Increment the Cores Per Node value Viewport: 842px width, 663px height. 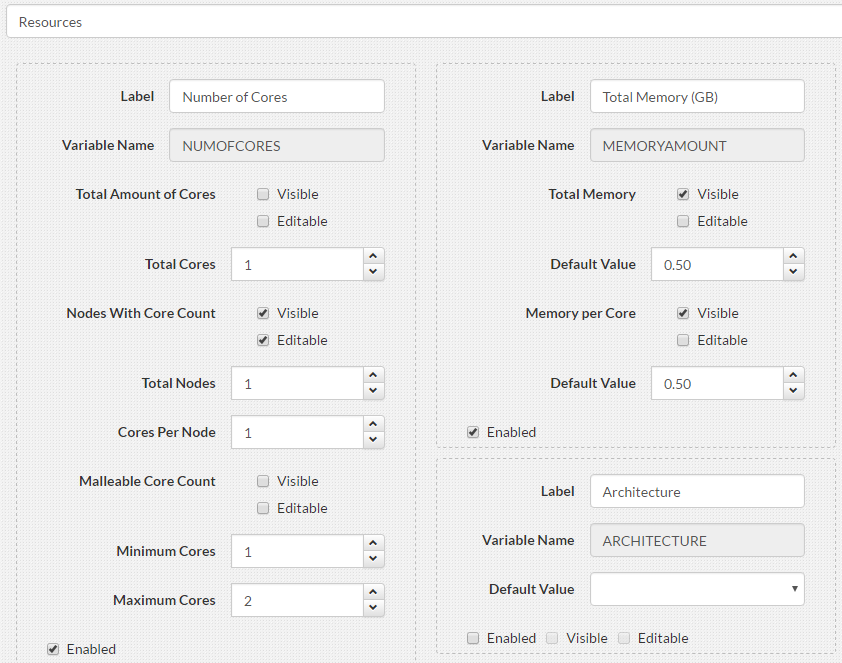374,424
